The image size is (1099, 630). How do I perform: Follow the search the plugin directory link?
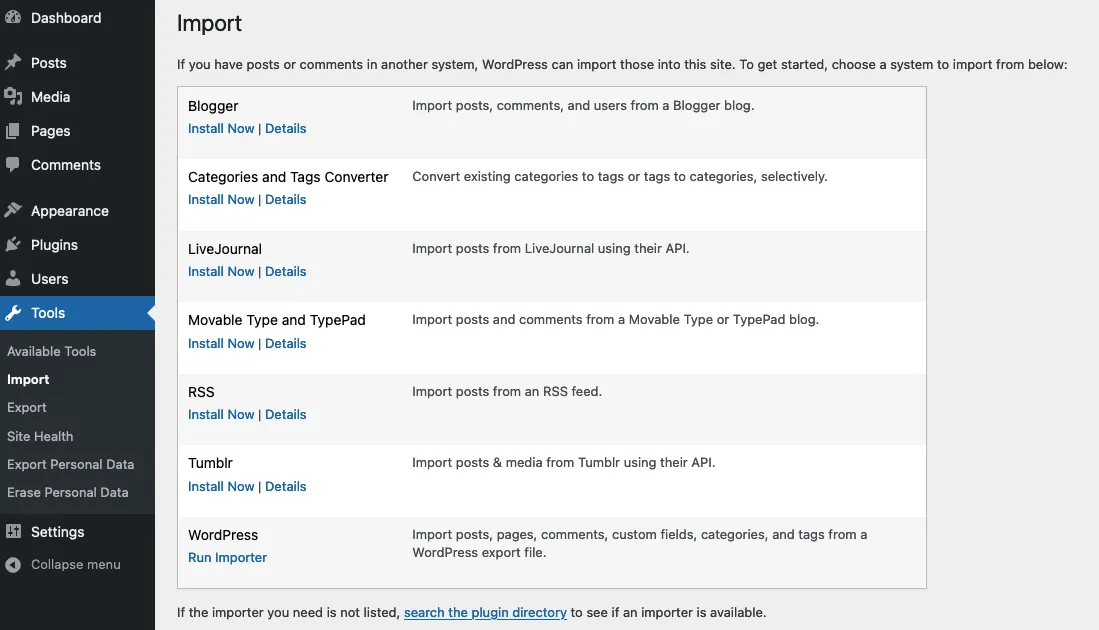pos(485,612)
